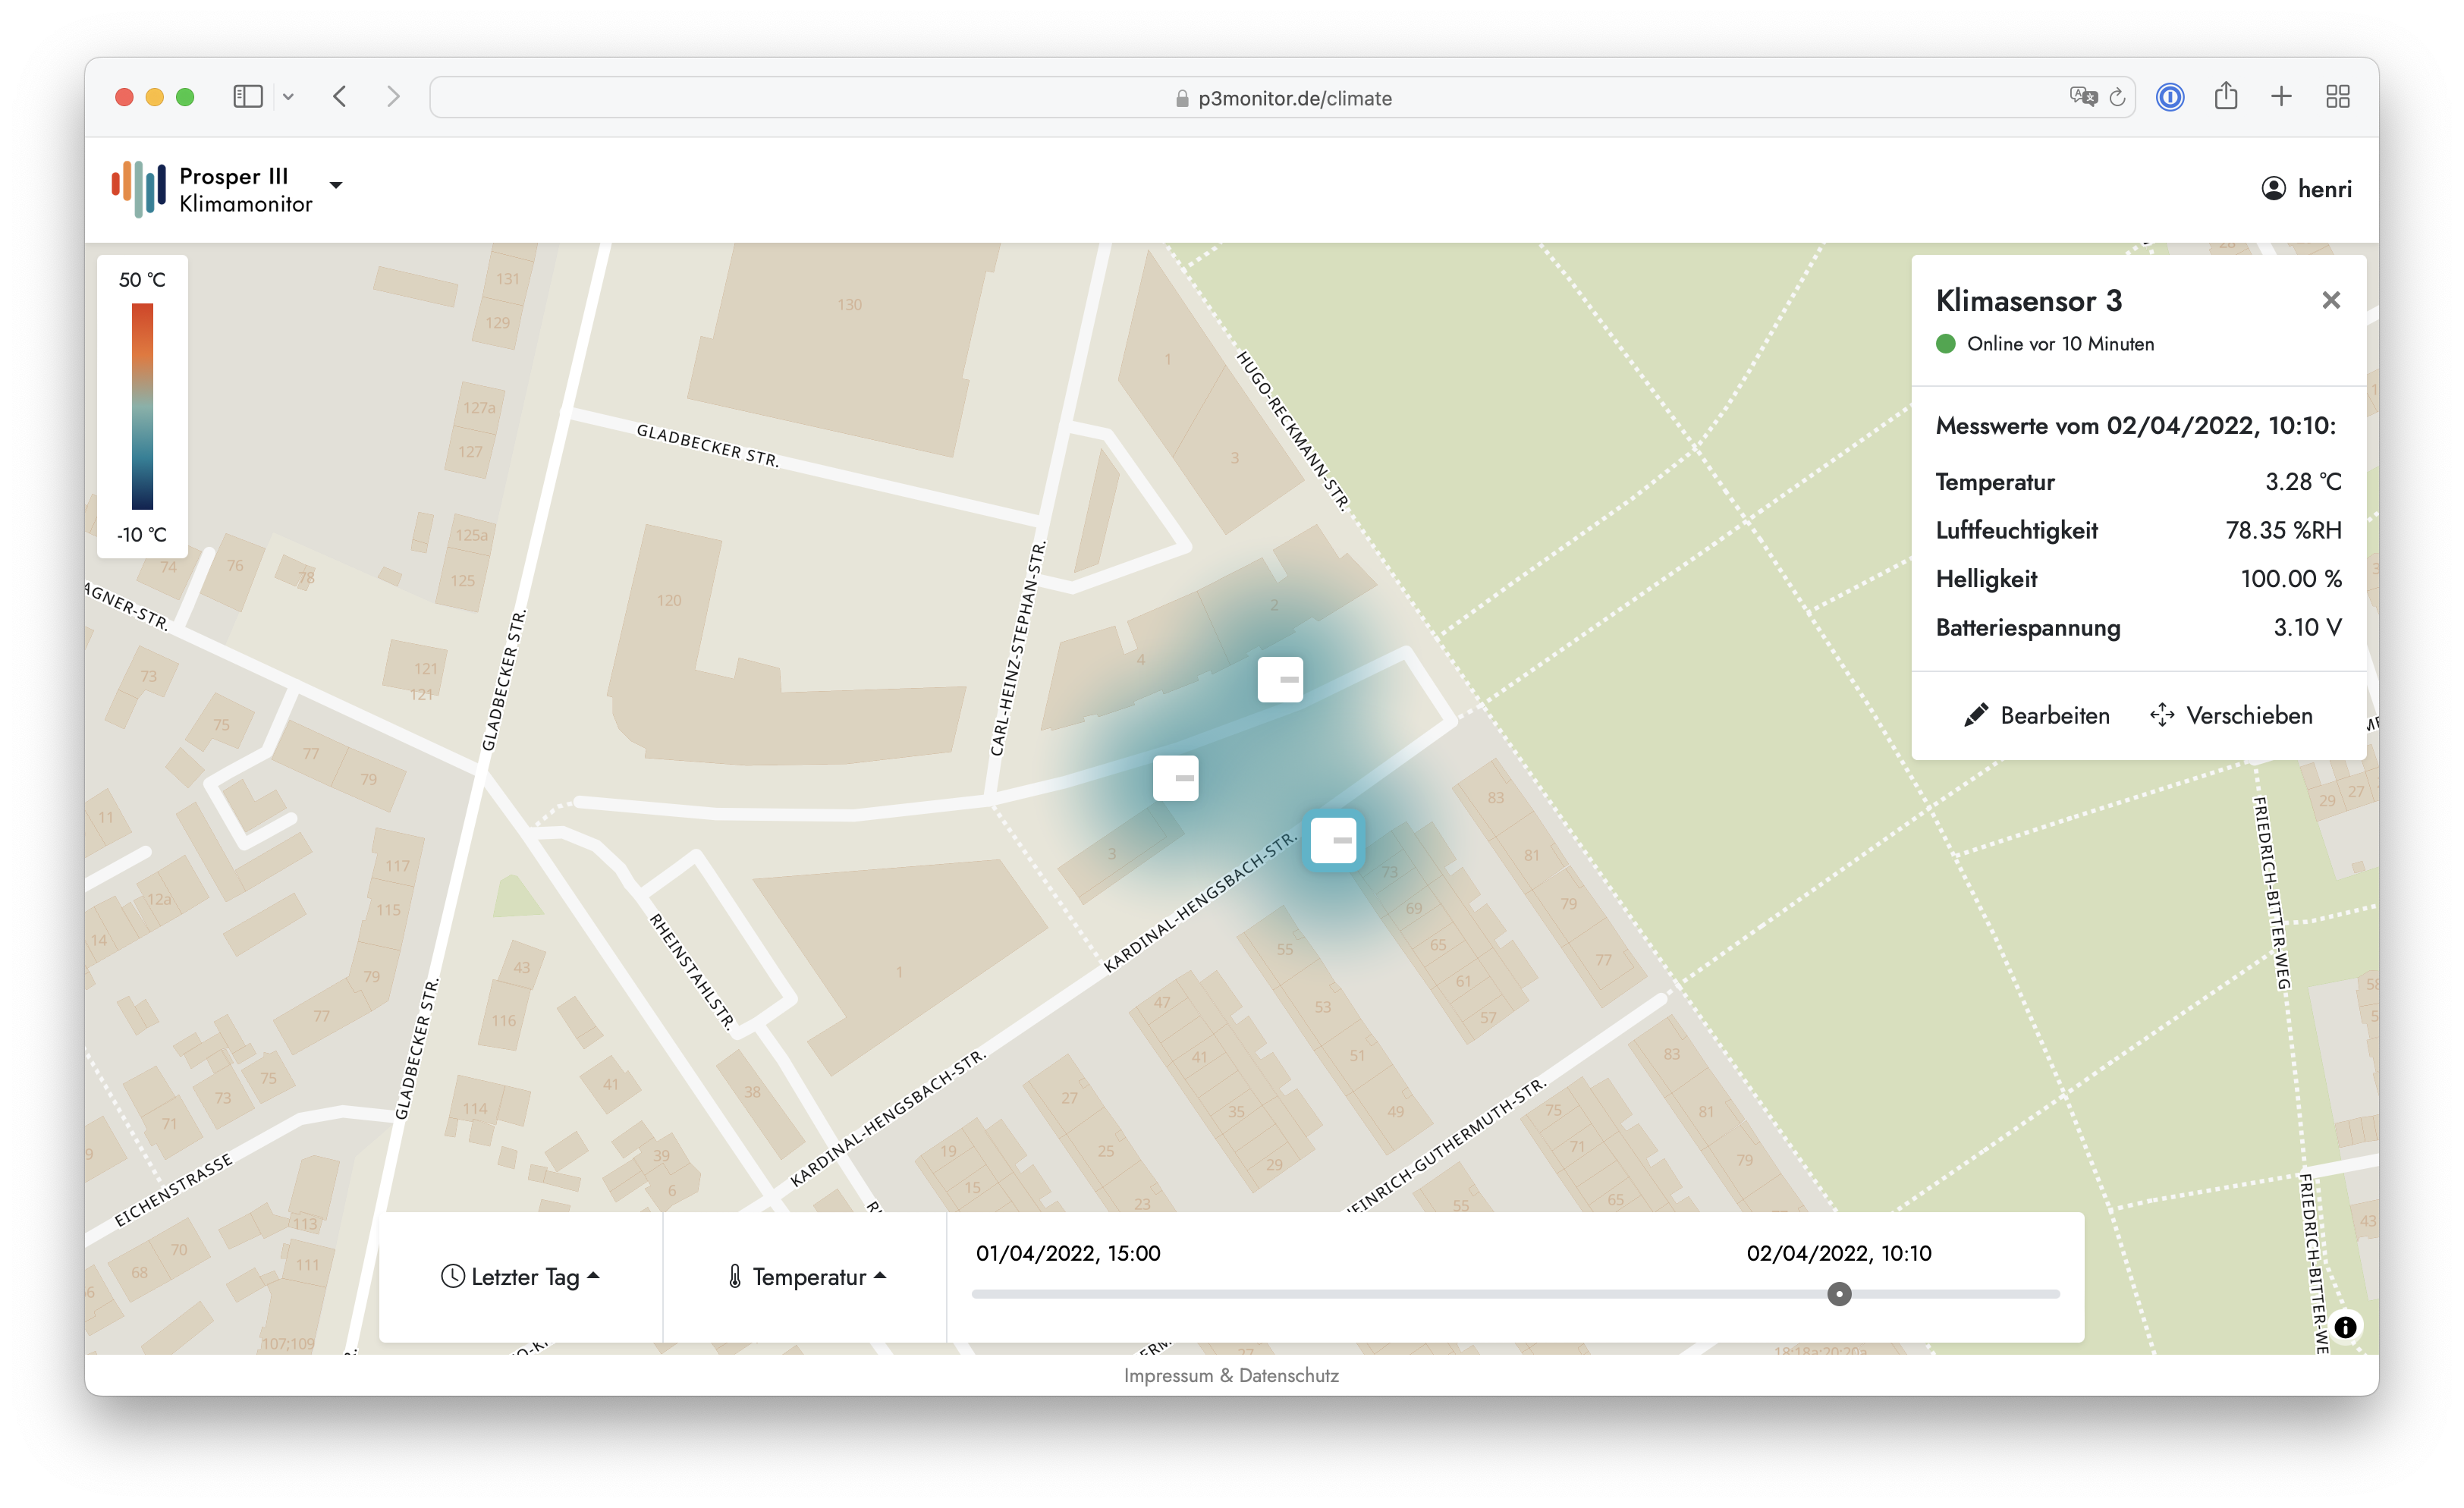The height and width of the screenshot is (1508, 2464).
Task: Click the timeline slider handle
Action: click(1839, 1294)
